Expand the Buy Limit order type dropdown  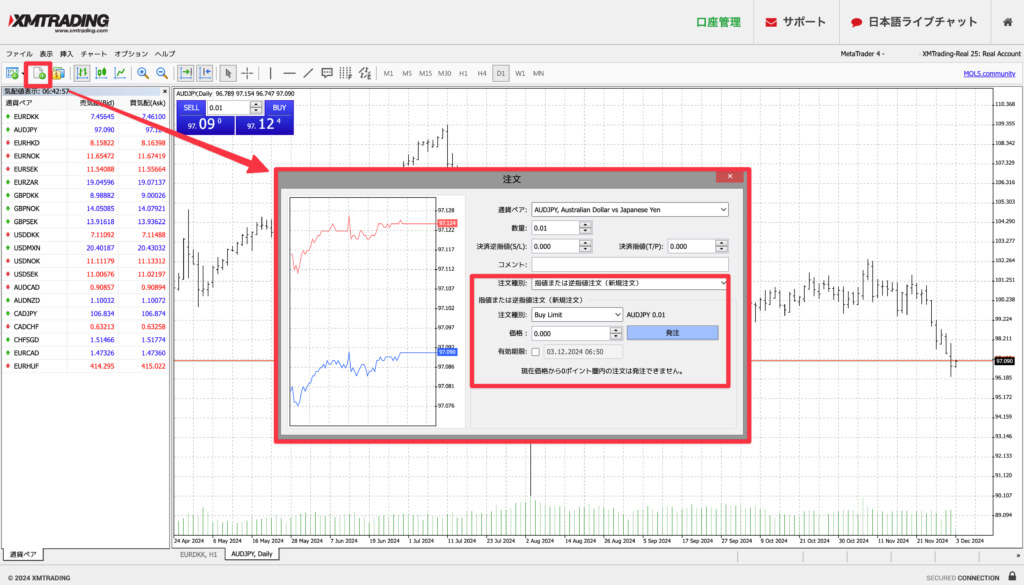(577, 314)
